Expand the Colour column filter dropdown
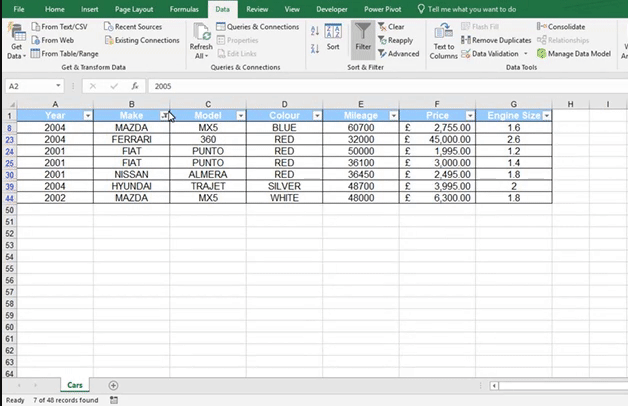 317,116
